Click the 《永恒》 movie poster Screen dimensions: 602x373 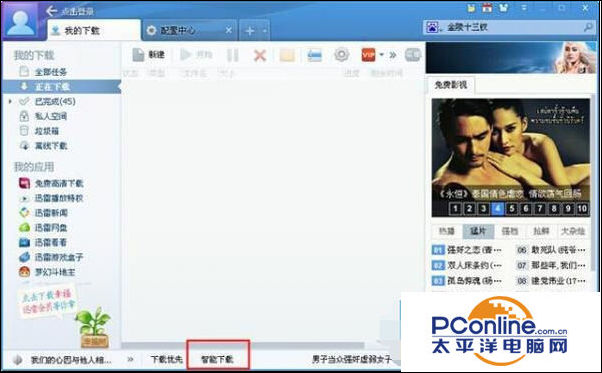511,157
